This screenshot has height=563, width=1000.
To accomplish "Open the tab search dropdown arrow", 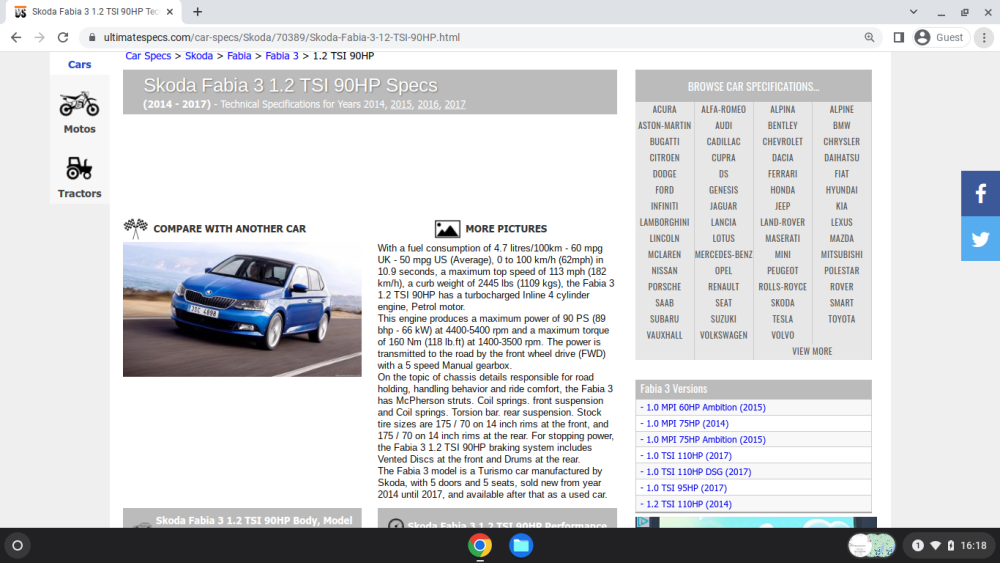I will (x=913, y=11).
